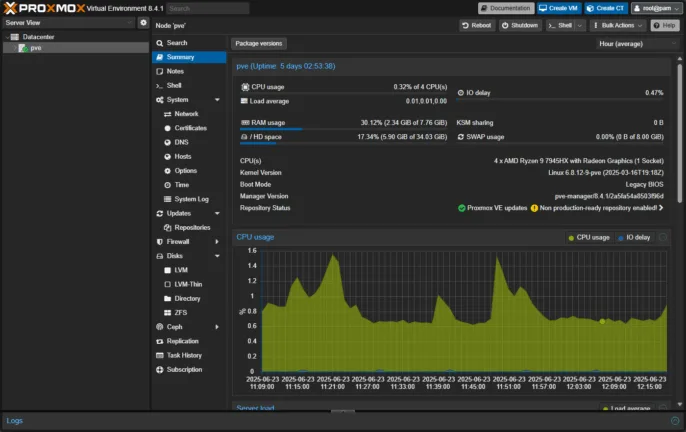This screenshot has height=432, width=686.
Task: Click the Shutdown button
Action: coord(520,25)
